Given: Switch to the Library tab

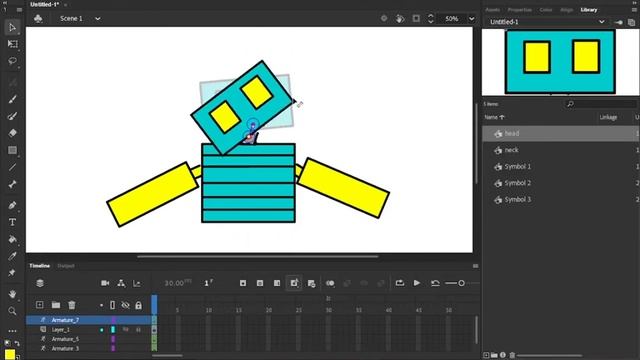Looking at the screenshot, I should [589, 10].
